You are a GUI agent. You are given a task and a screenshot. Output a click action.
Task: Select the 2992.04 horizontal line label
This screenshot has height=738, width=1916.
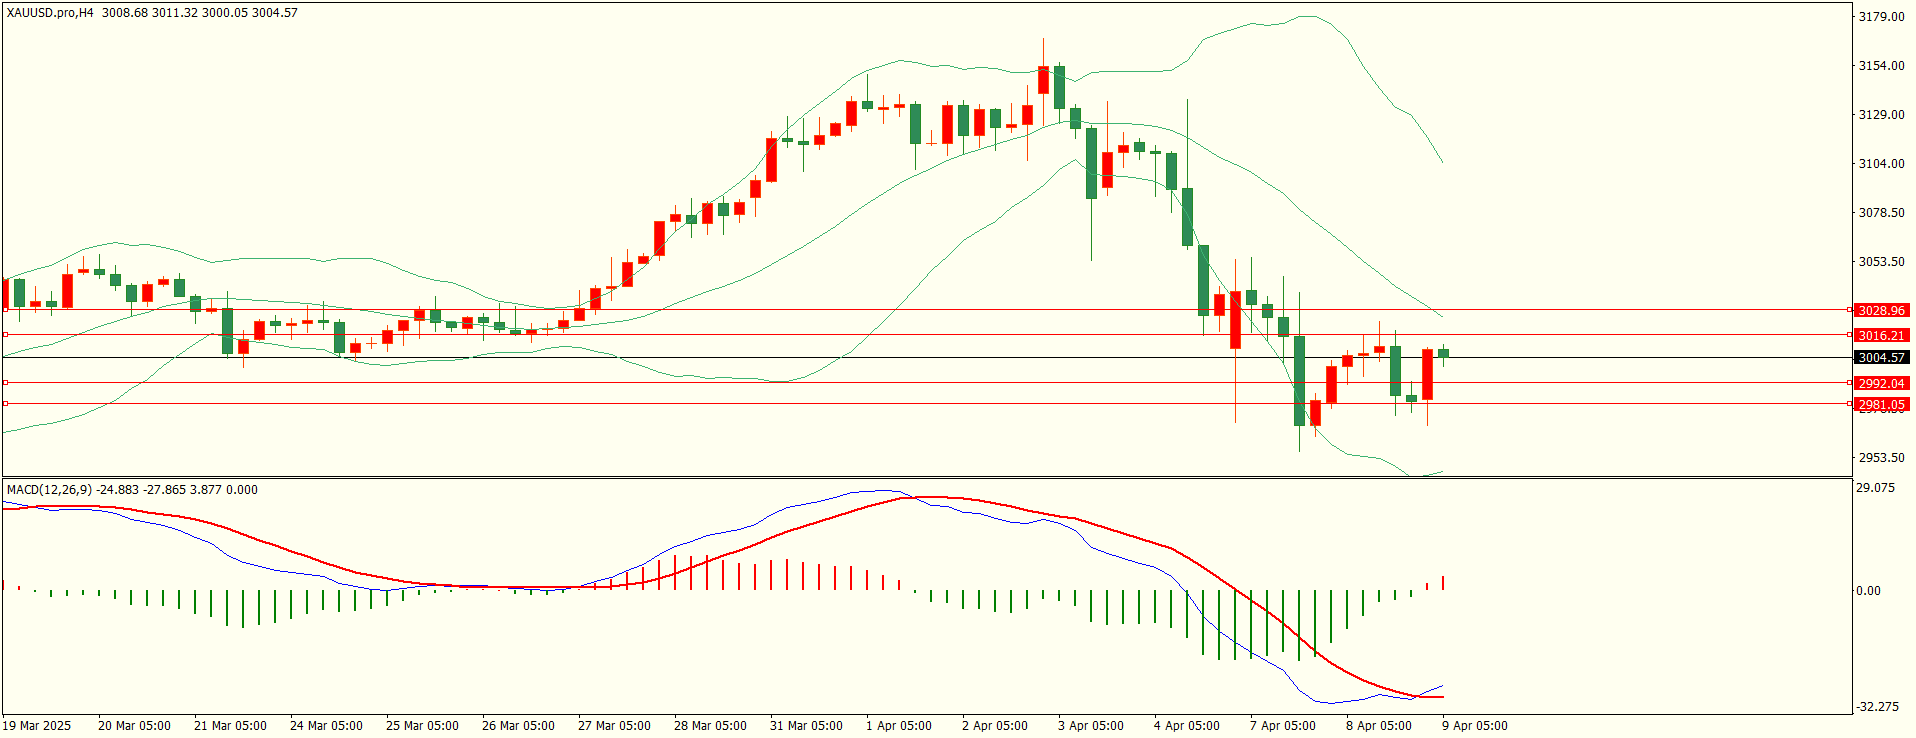[x=1880, y=383]
